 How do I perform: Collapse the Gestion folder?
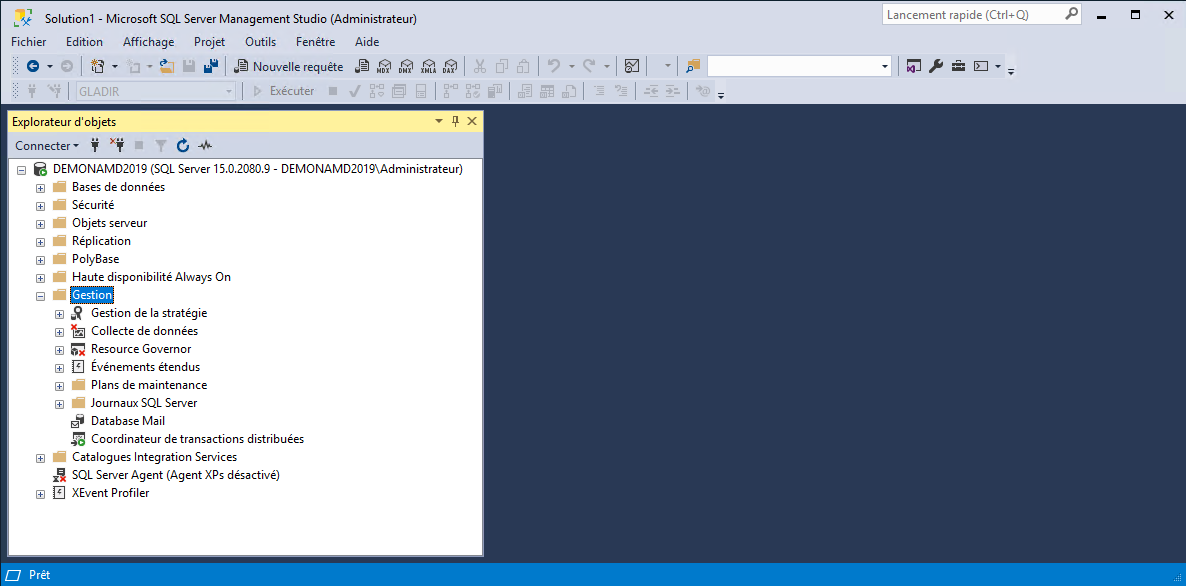[41, 296]
